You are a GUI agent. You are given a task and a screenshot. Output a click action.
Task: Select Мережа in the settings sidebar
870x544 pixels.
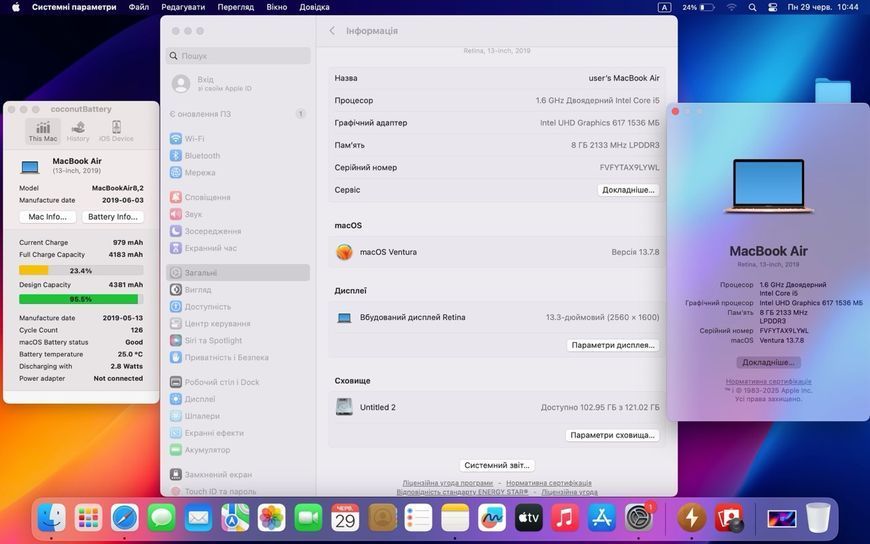pos(238,173)
